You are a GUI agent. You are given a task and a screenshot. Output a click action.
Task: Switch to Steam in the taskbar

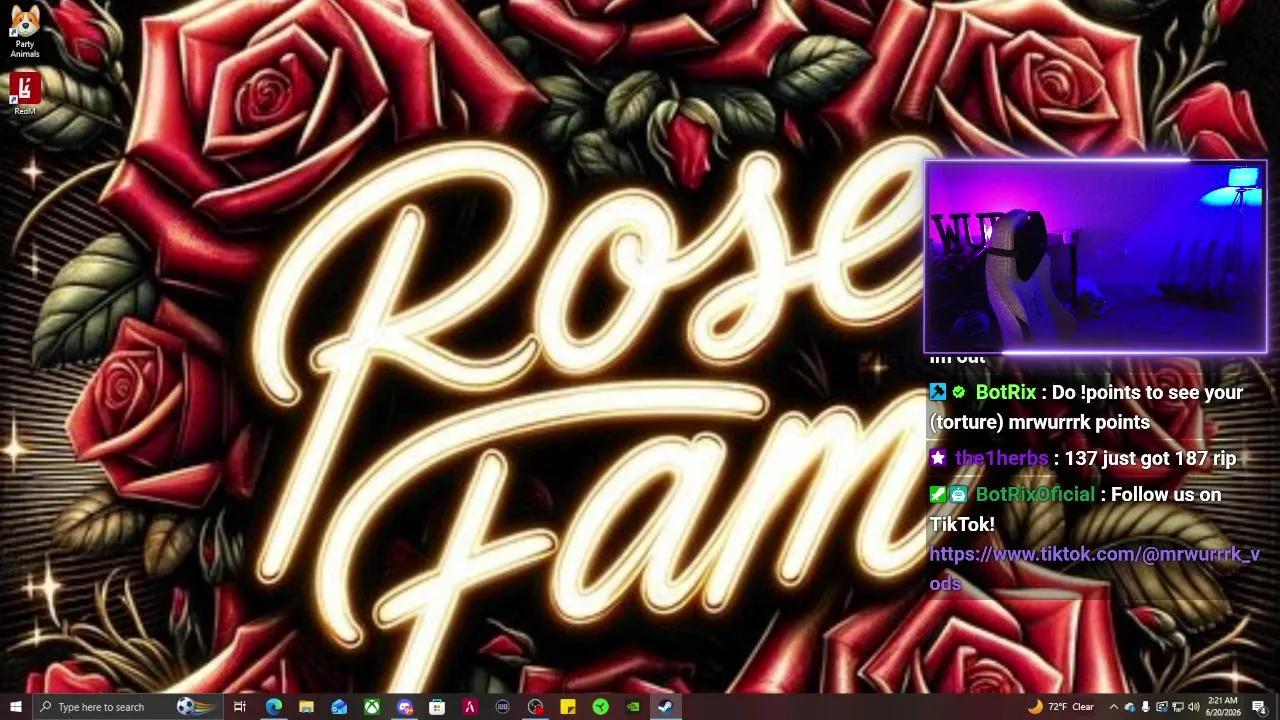click(x=665, y=707)
